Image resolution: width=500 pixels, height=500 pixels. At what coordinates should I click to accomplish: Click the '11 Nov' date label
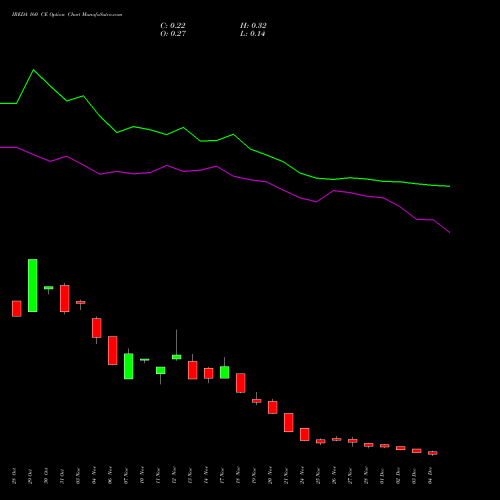click(158, 476)
